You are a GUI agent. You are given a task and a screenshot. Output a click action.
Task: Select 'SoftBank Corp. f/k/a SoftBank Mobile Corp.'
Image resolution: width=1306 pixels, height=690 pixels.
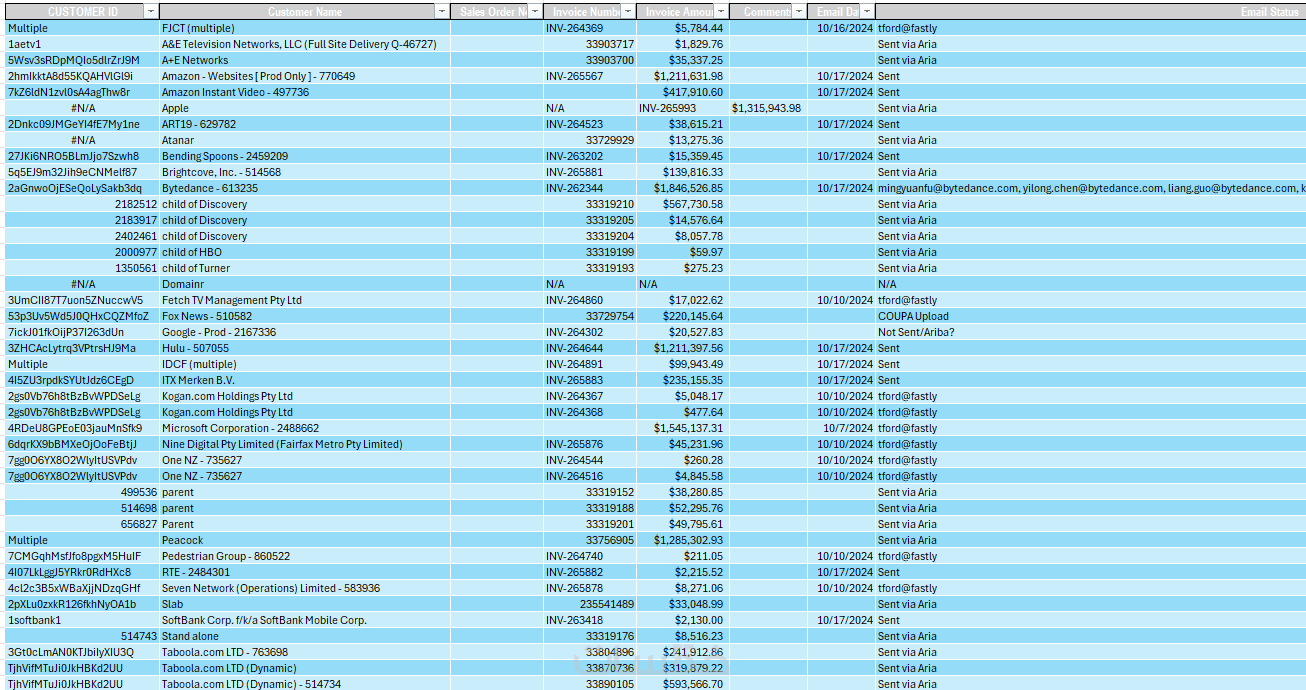tap(305, 620)
